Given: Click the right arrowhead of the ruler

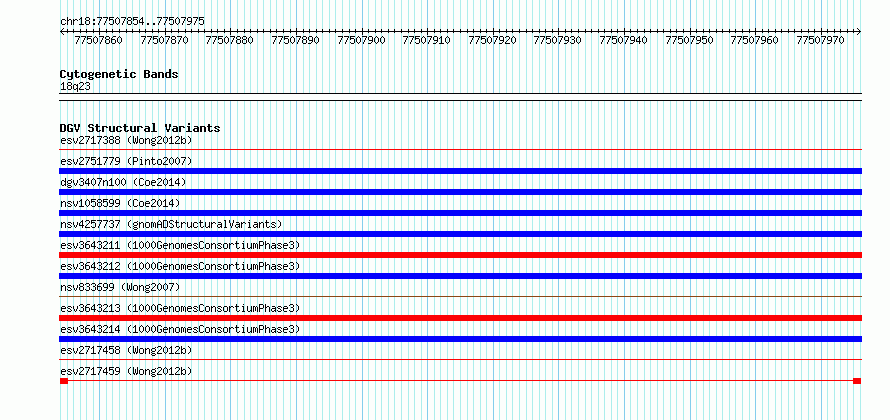Looking at the screenshot, I should 859,32.
